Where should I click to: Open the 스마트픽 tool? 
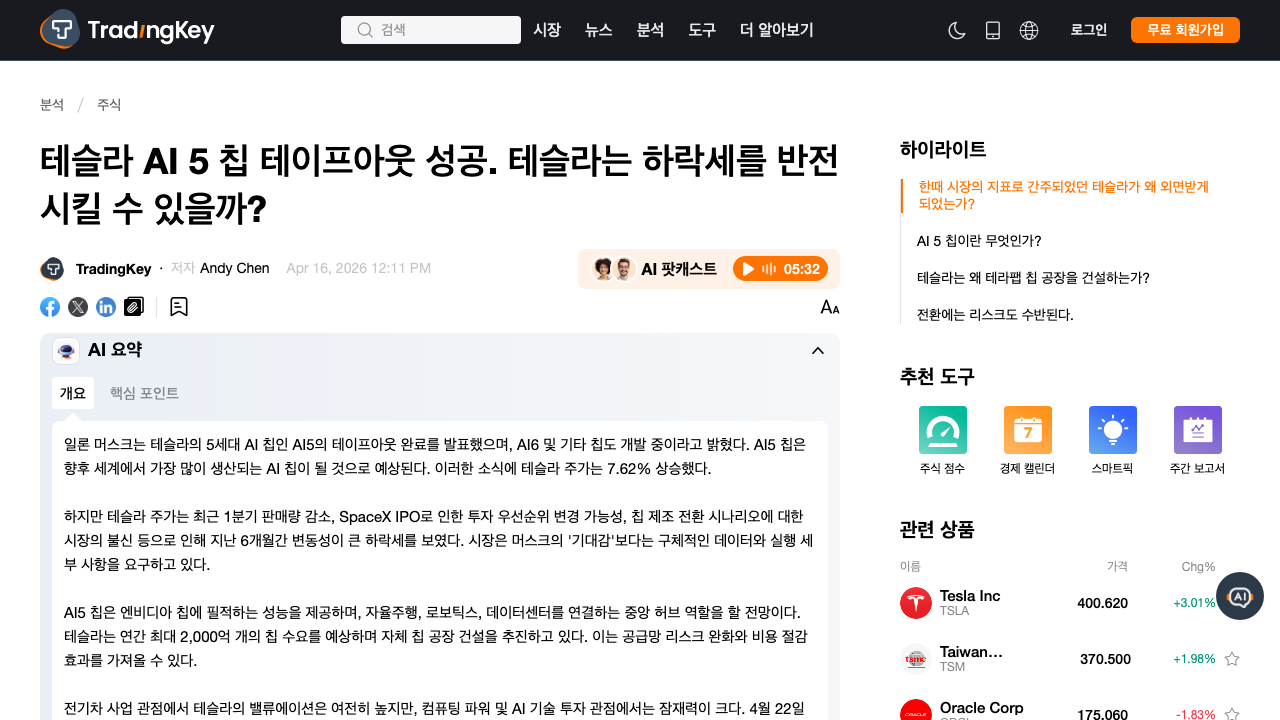pyautogui.click(x=1113, y=441)
